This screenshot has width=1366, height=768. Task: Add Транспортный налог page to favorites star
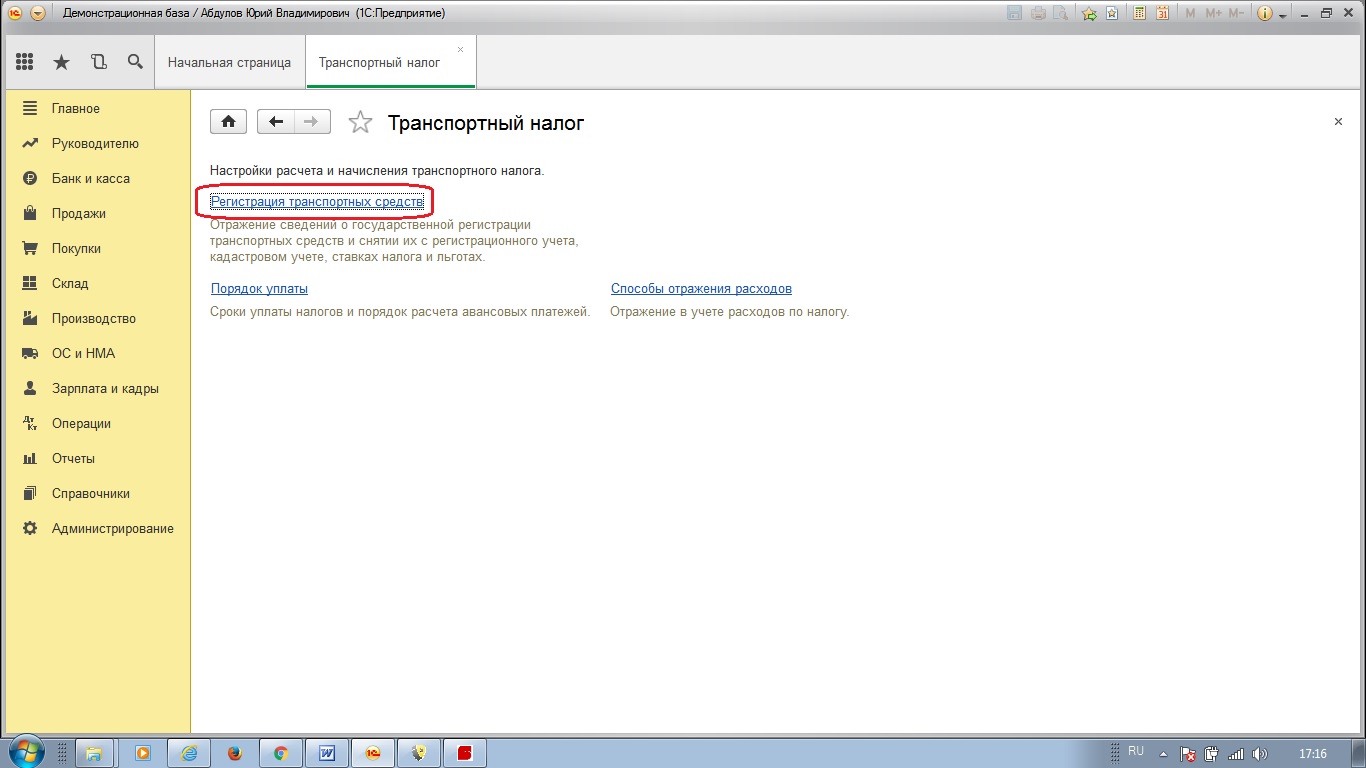coord(360,123)
